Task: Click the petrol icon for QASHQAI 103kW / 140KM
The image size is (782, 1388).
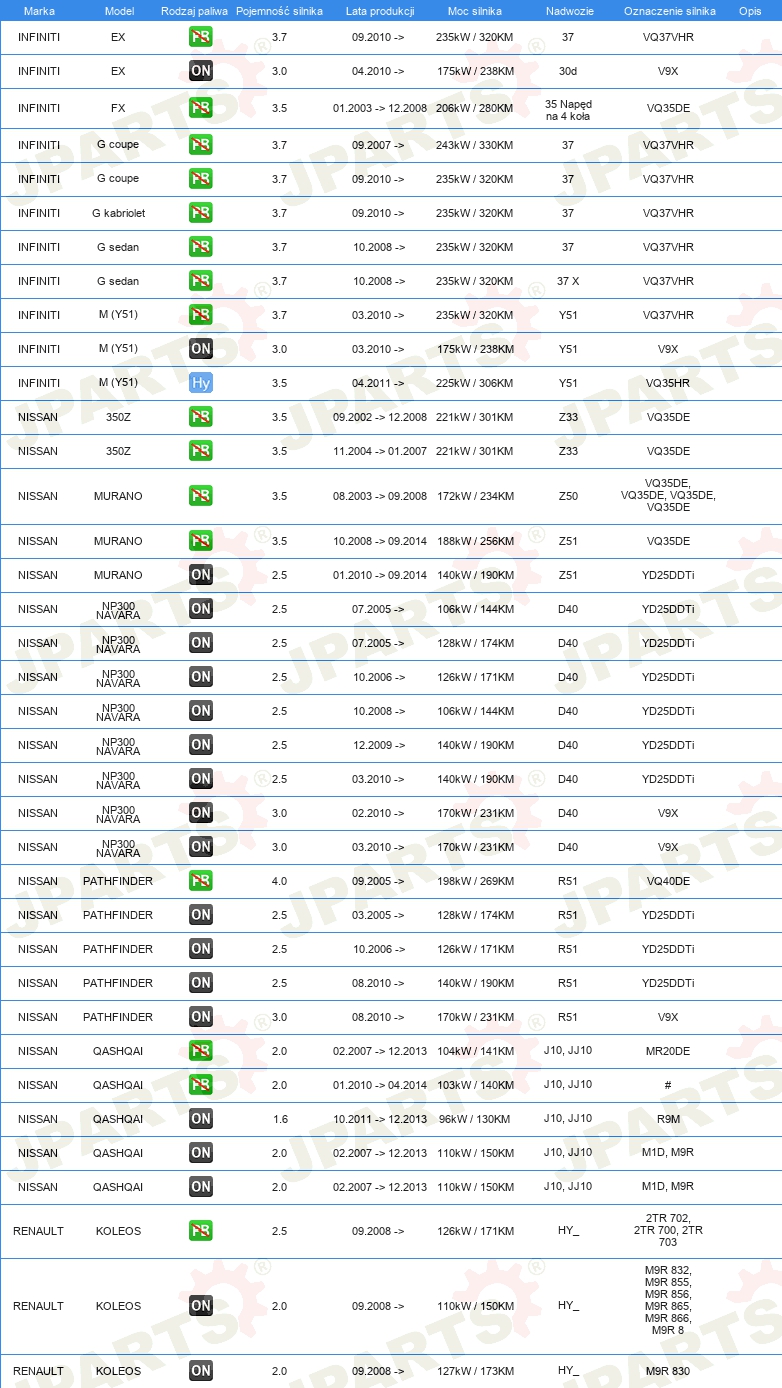Action: click(201, 1085)
